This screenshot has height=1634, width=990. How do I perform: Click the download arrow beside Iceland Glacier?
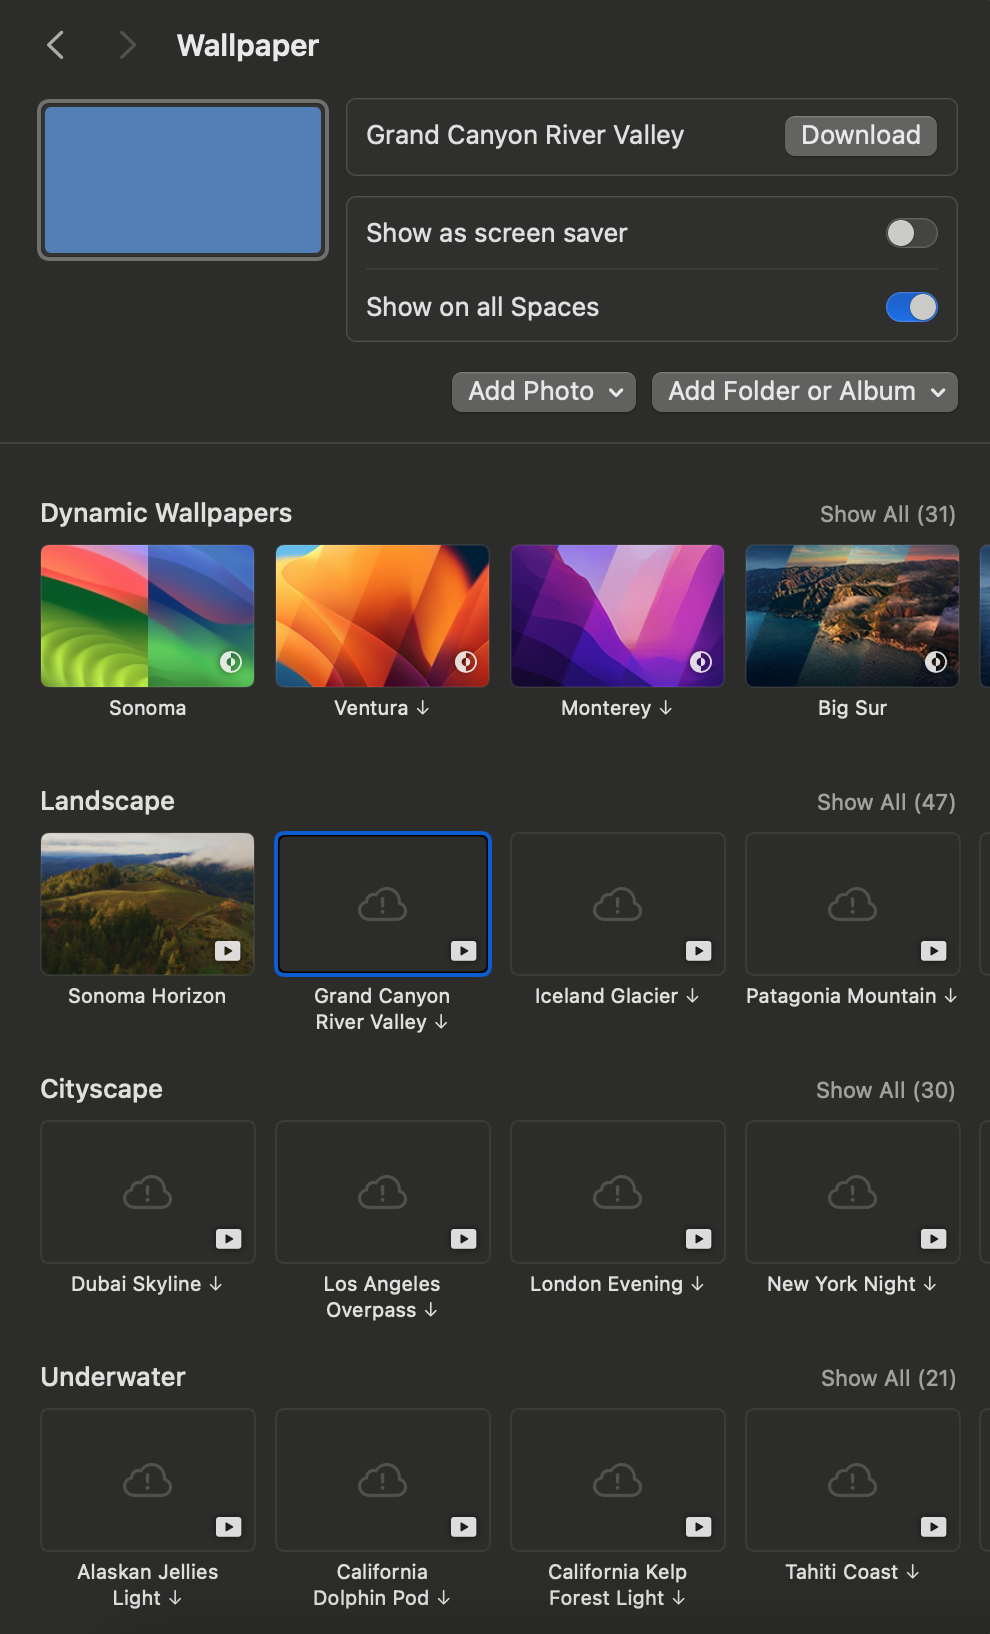pos(693,996)
